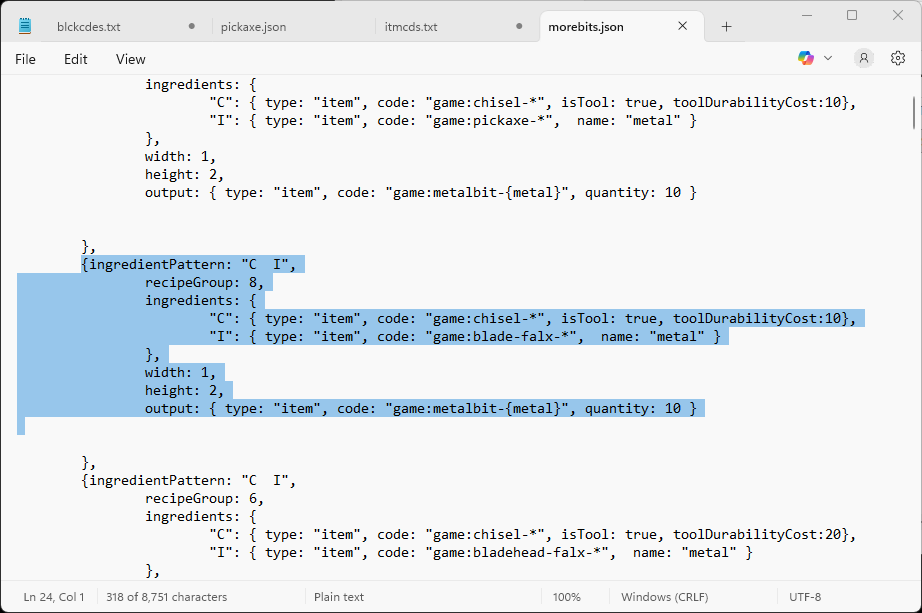Switch to the blckcdes.txt tab
The height and width of the screenshot is (613, 922).
[92, 27]
